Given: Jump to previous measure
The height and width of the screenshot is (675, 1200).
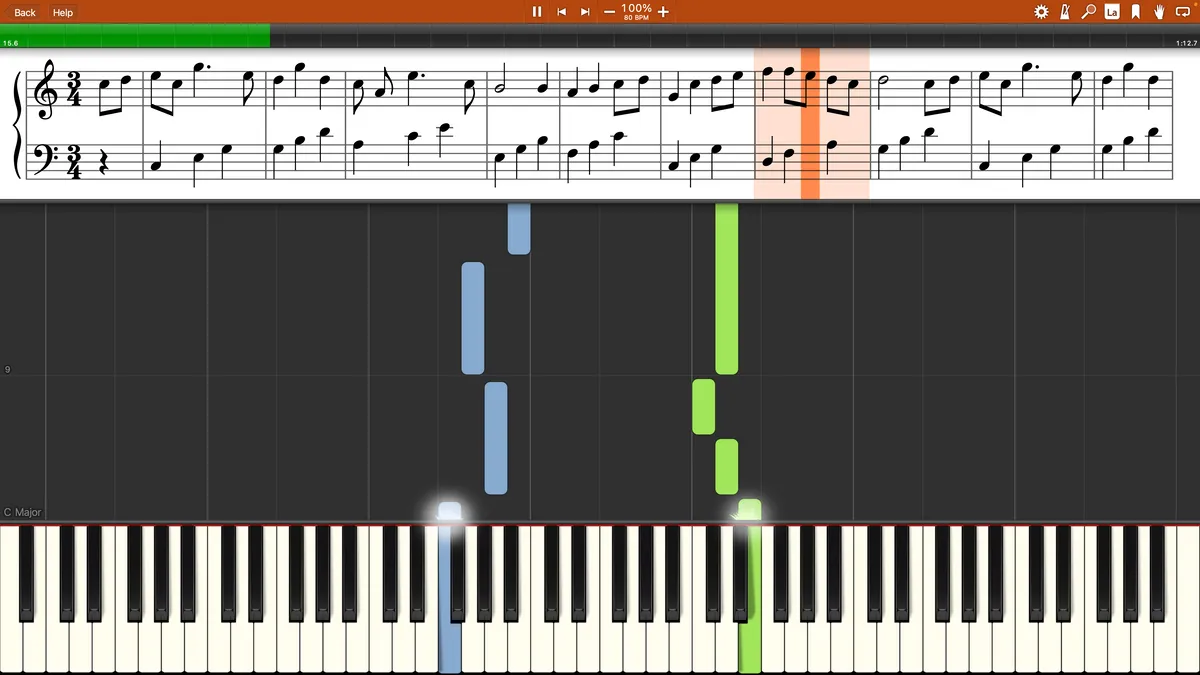Looking at the screenshot, I should coord(562,12).
